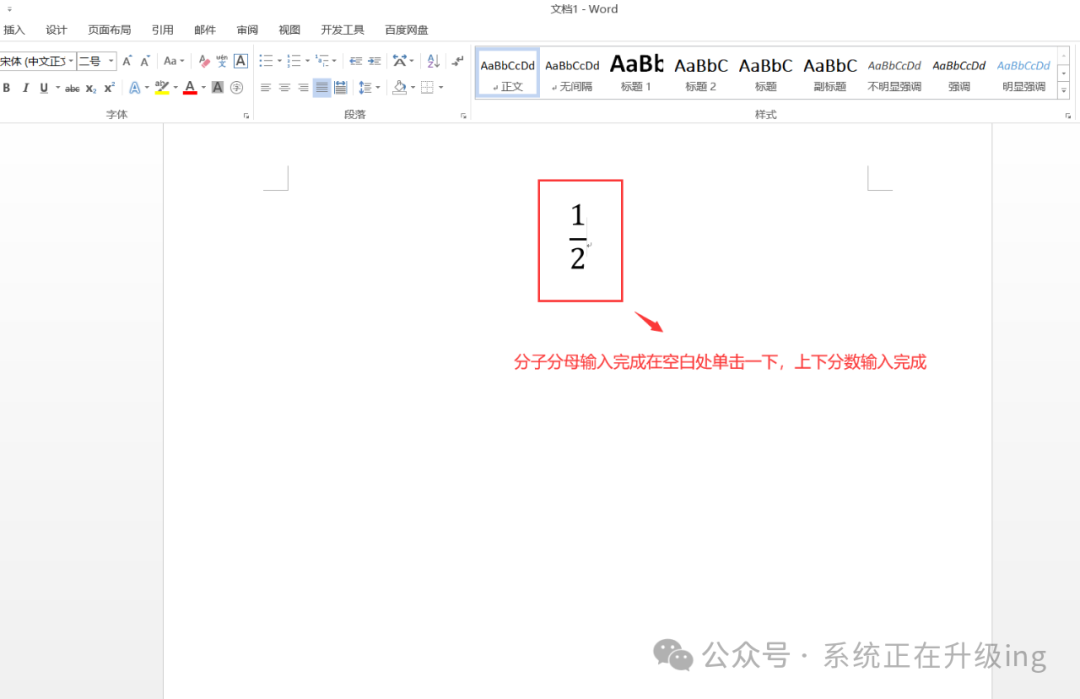The height and width of the screenshot is (699, 1080).
Task: Toggle underline formatting
Action: pos(44,88)
